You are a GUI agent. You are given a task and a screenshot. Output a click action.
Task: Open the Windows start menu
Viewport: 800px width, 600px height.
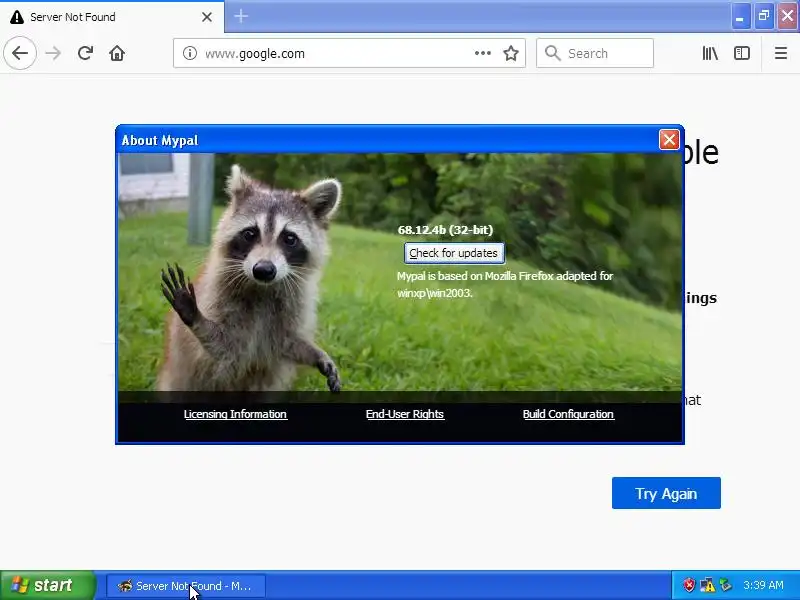point(47,585)
